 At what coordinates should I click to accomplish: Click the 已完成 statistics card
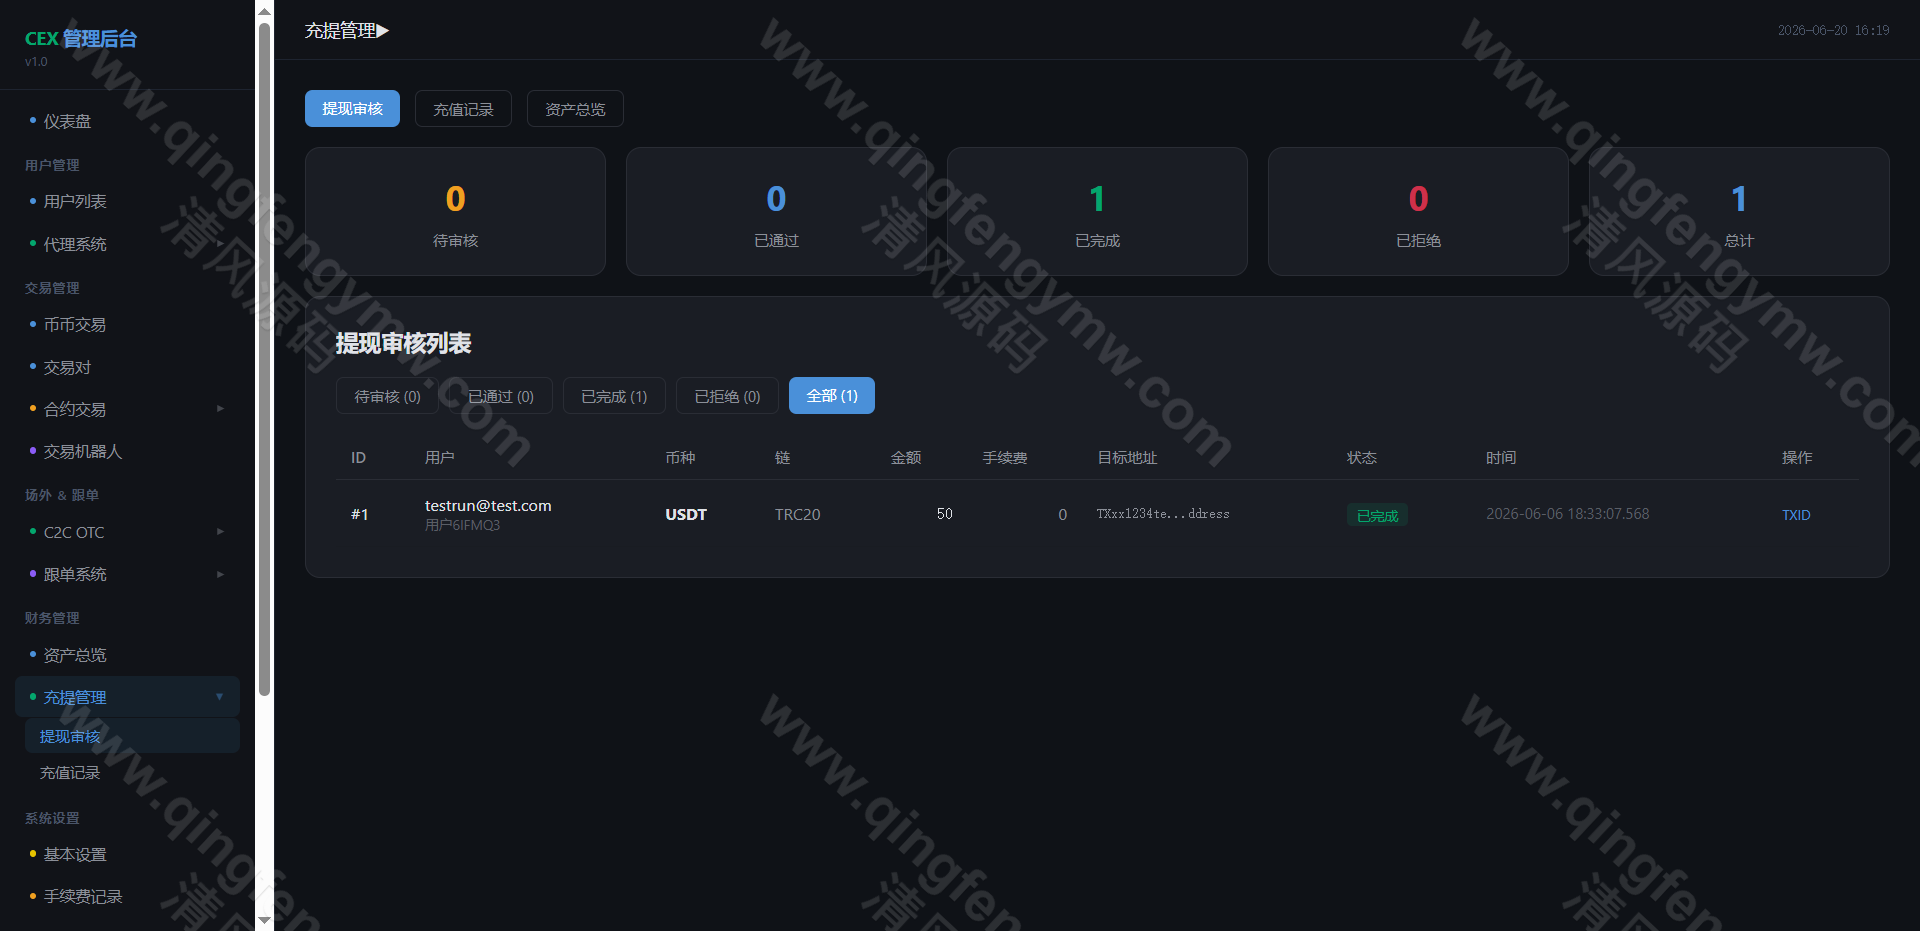(x=1097, y=211)
